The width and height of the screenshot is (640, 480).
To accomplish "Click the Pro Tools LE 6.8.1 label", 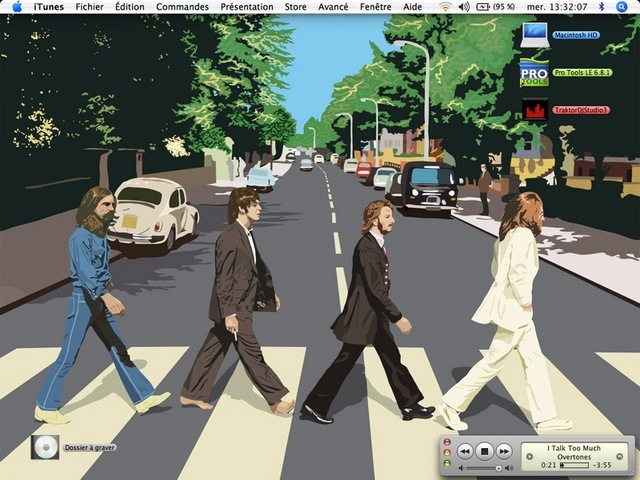I will pyautogui.click(x=582, y=73).
